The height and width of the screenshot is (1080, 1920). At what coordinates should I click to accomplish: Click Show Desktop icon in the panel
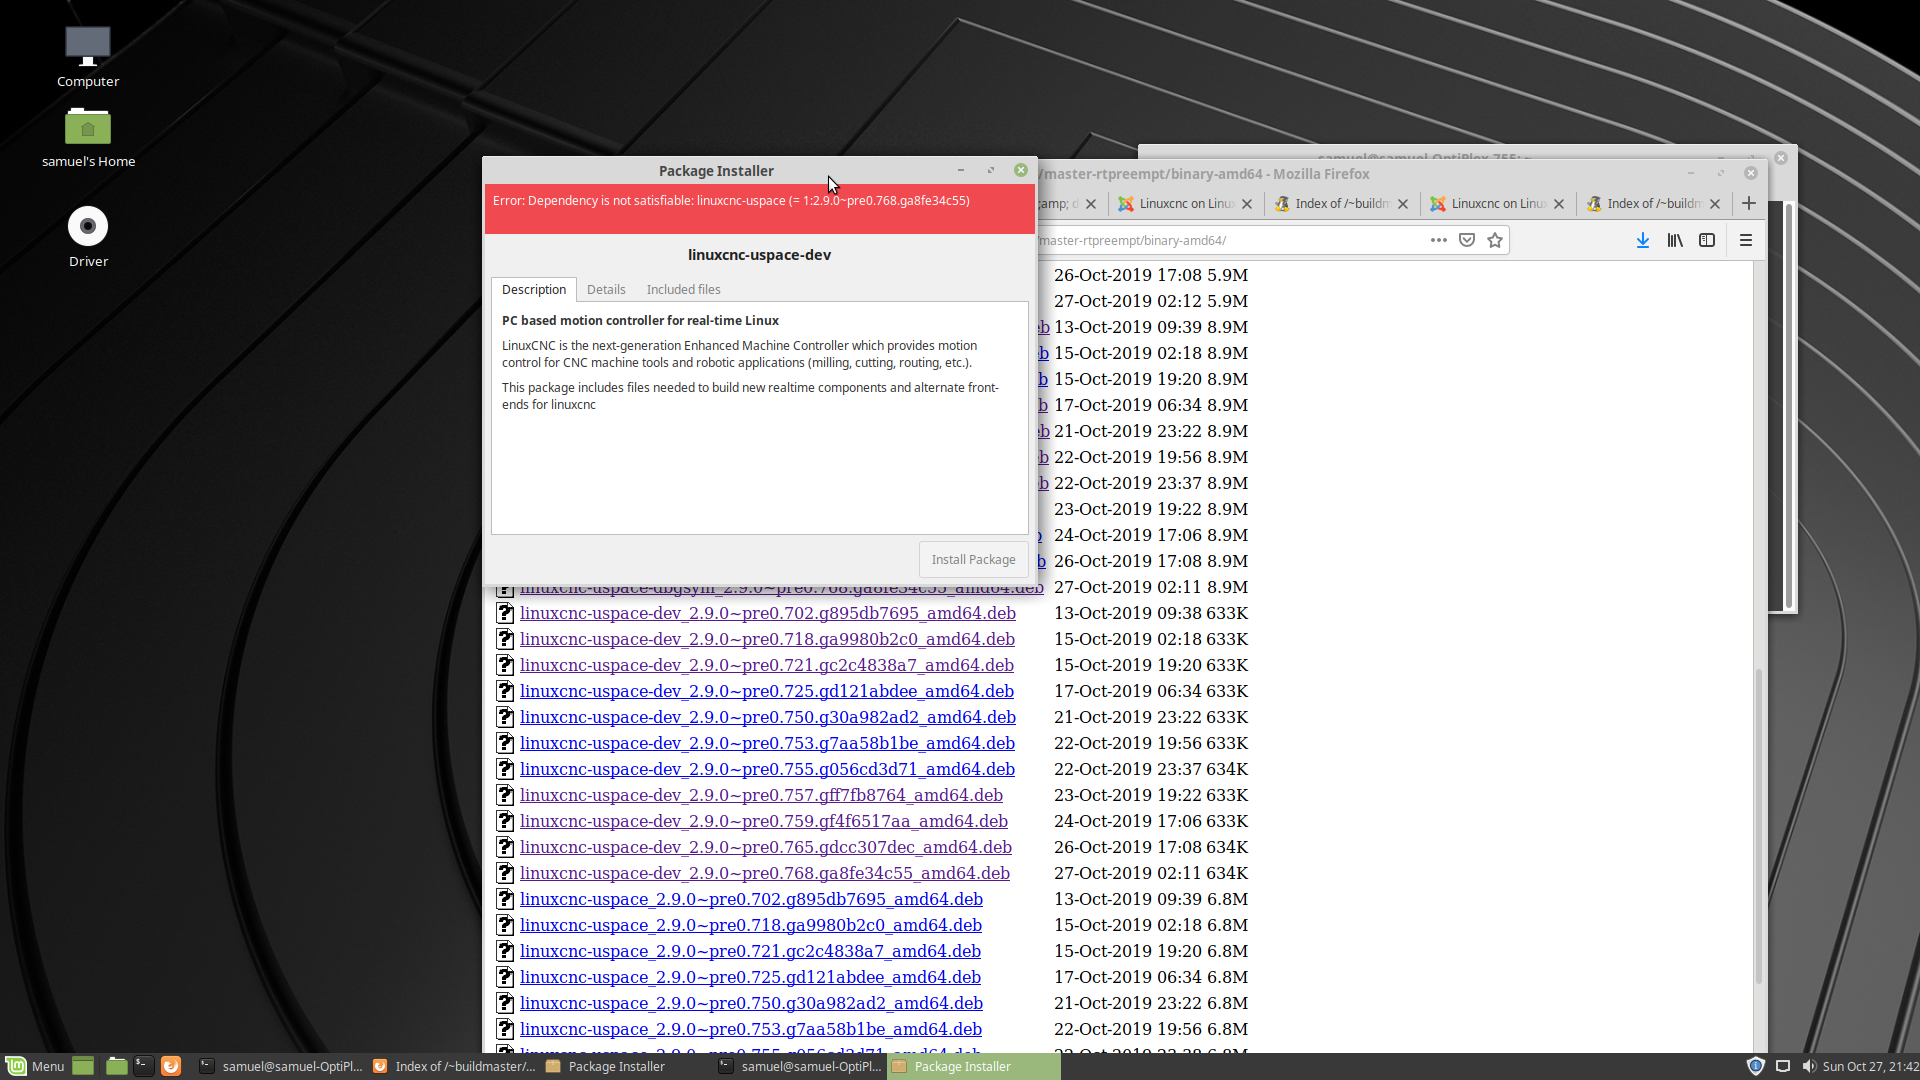(x=83, y=1066)
